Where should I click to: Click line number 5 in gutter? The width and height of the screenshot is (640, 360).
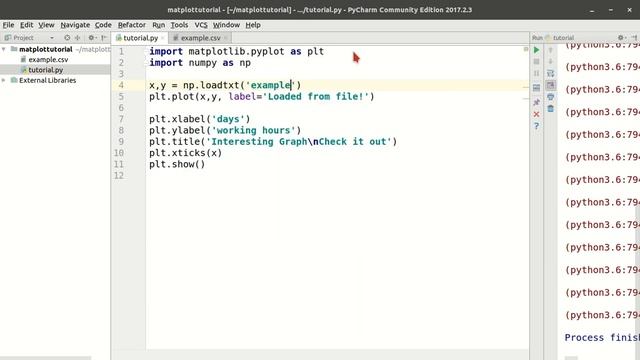click(121, 97)
